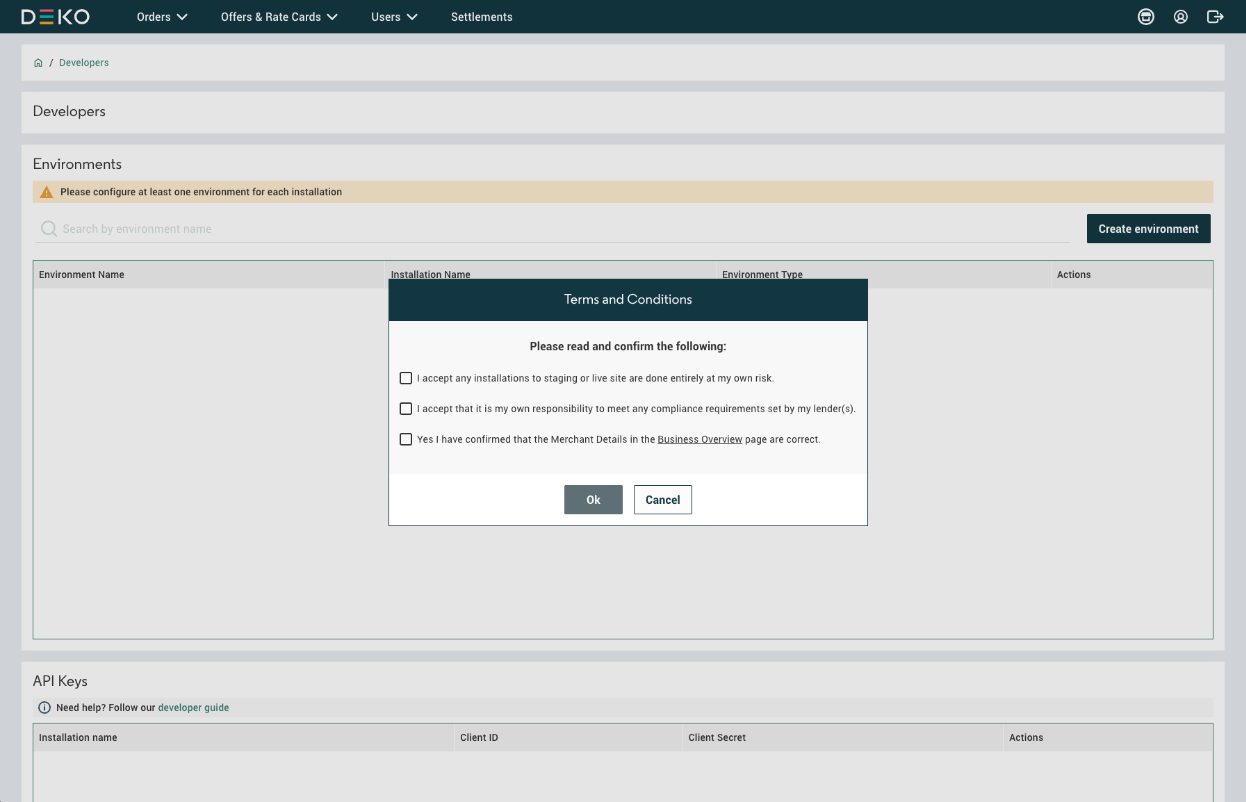Click the Terms and Conditions dialog title
The width and height of the screenshot is (1246, 802).
628,299
